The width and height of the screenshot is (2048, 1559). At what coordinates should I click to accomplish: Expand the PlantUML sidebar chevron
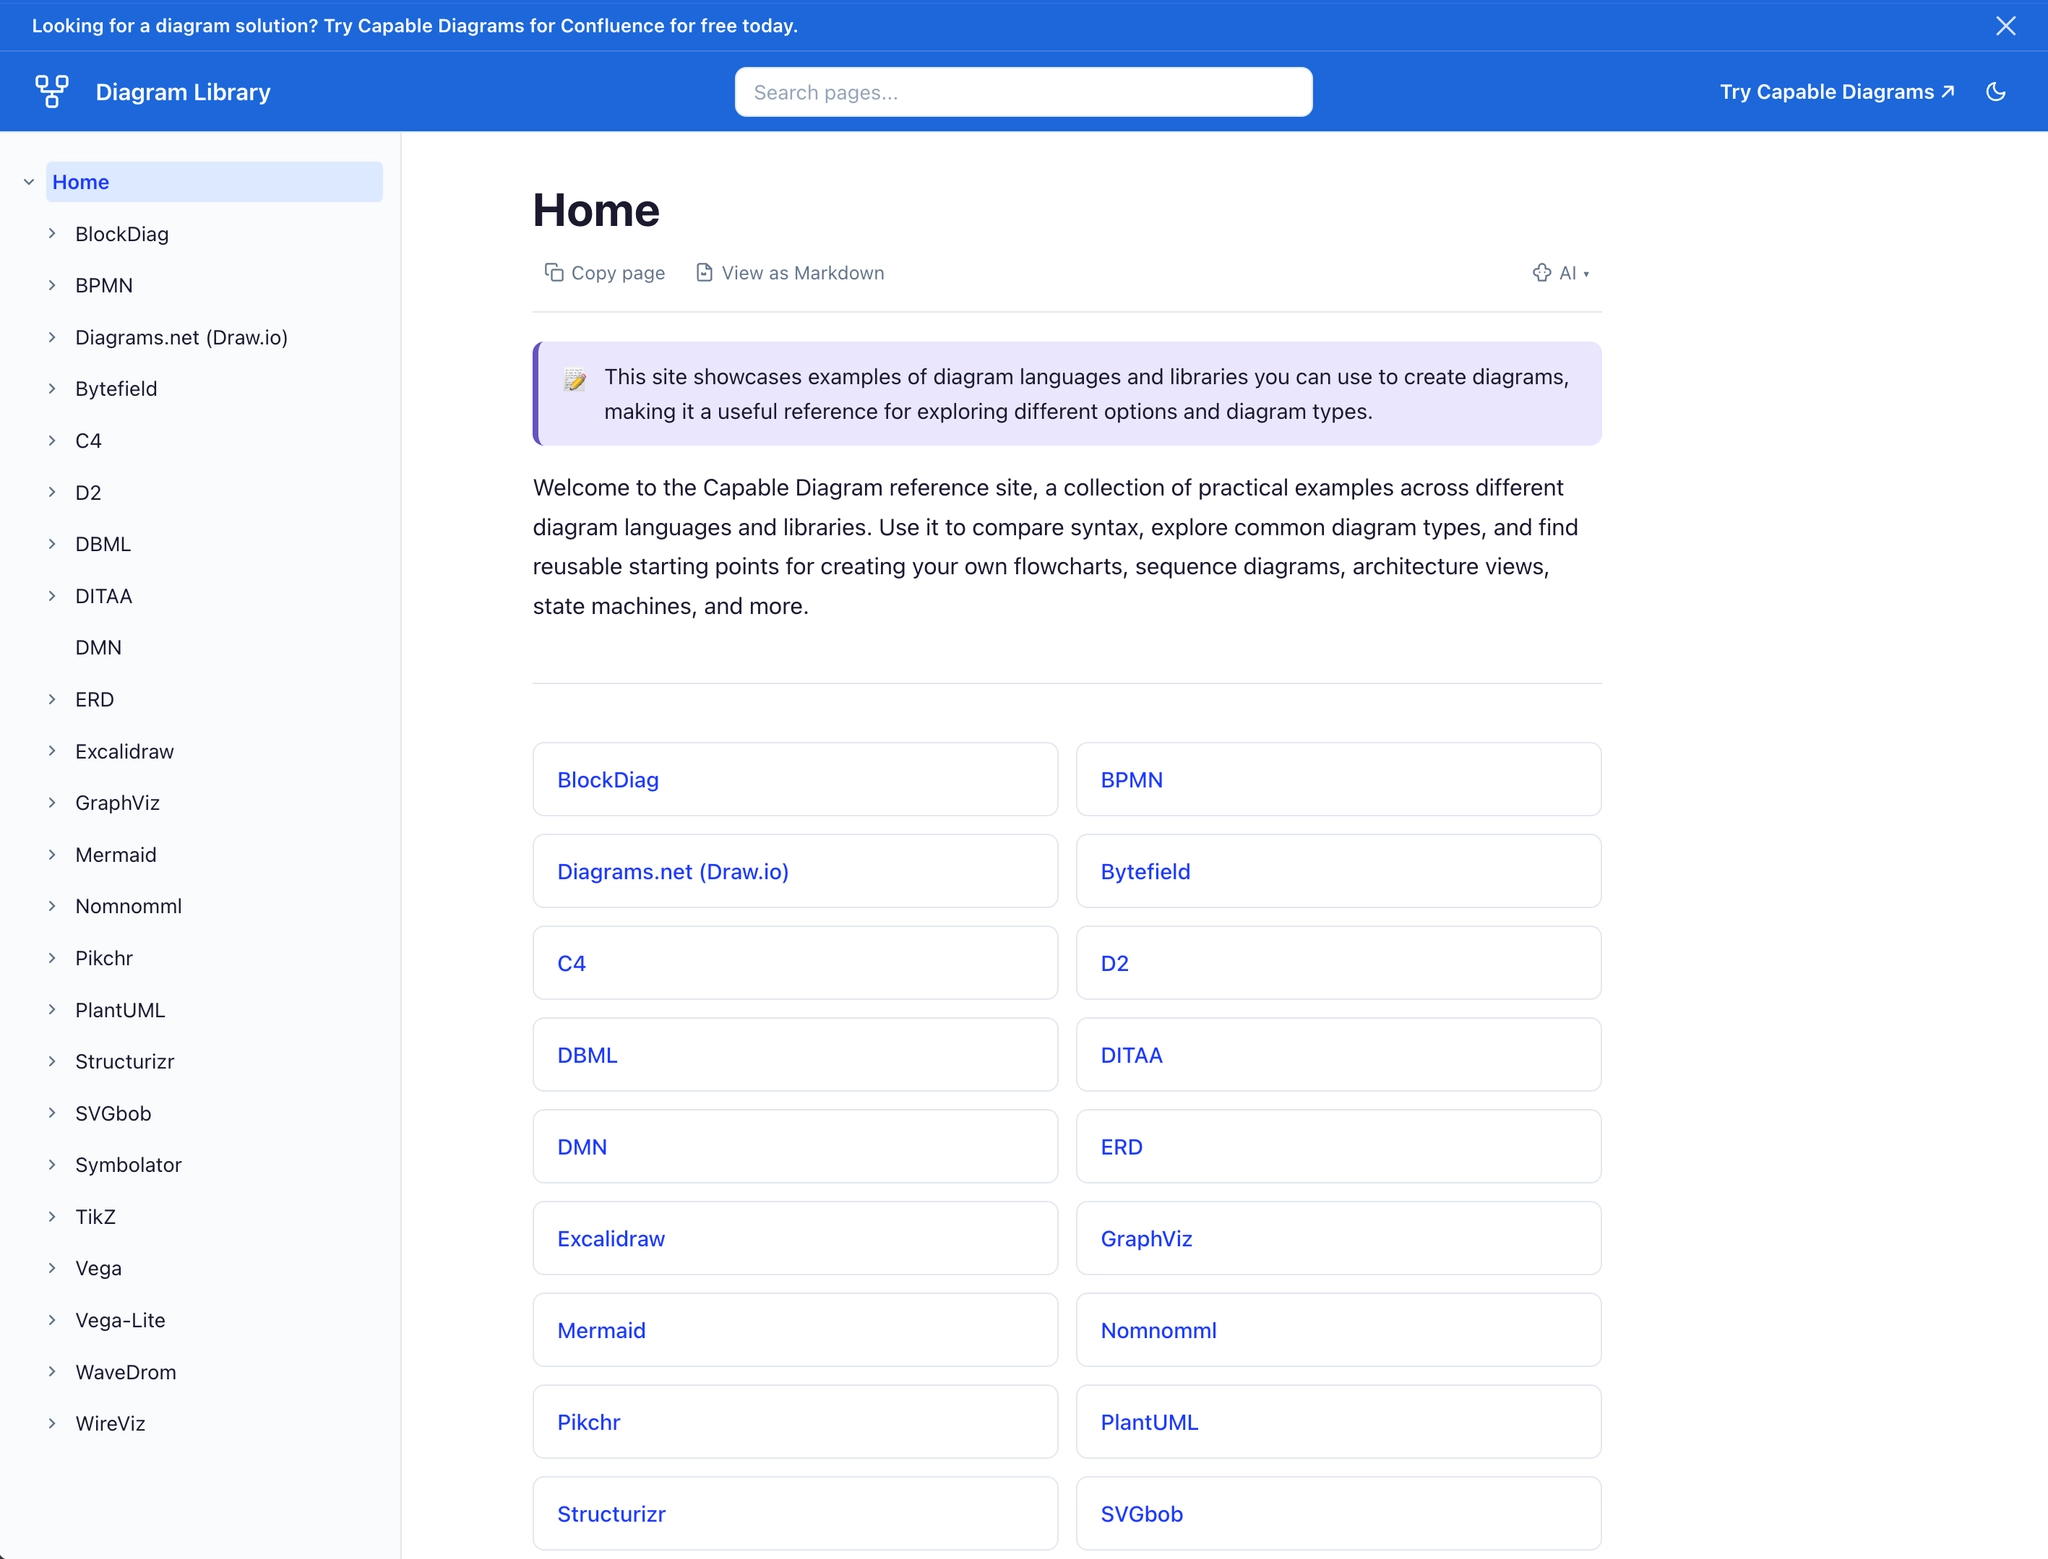pos(52,1010)
